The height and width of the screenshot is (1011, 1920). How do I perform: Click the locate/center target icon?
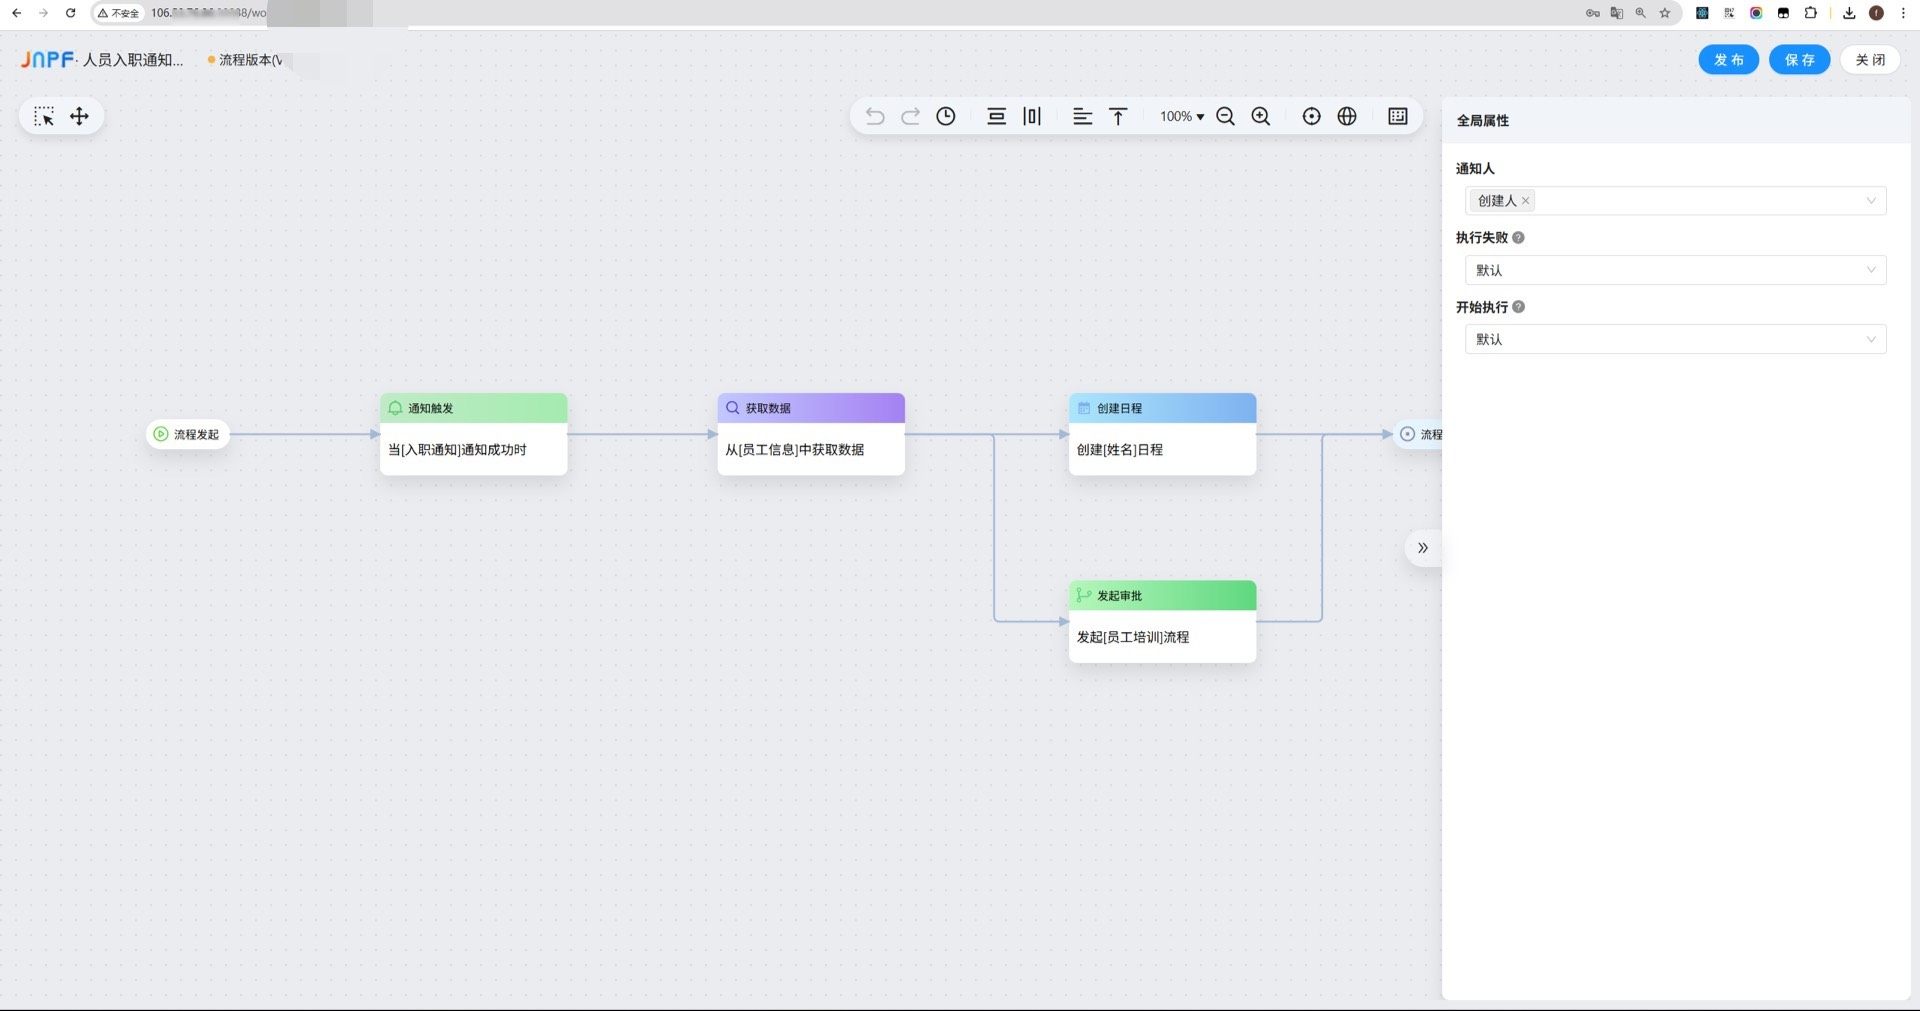(1311, 117)
